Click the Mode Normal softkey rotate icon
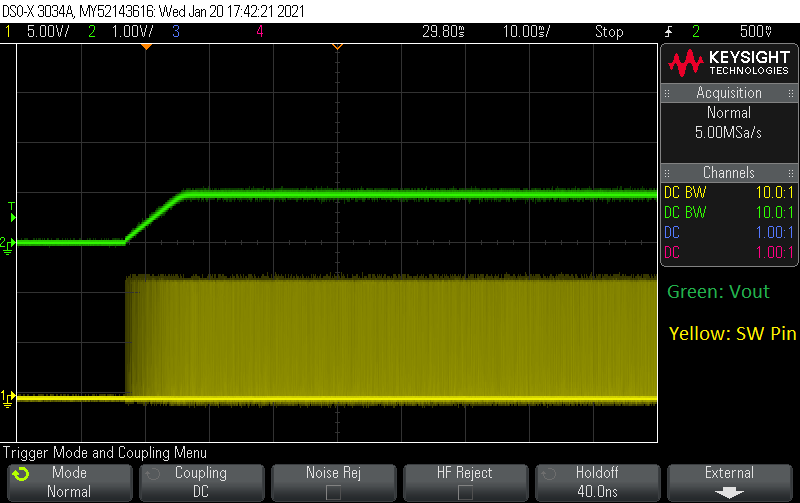 [x=21, y=474]
